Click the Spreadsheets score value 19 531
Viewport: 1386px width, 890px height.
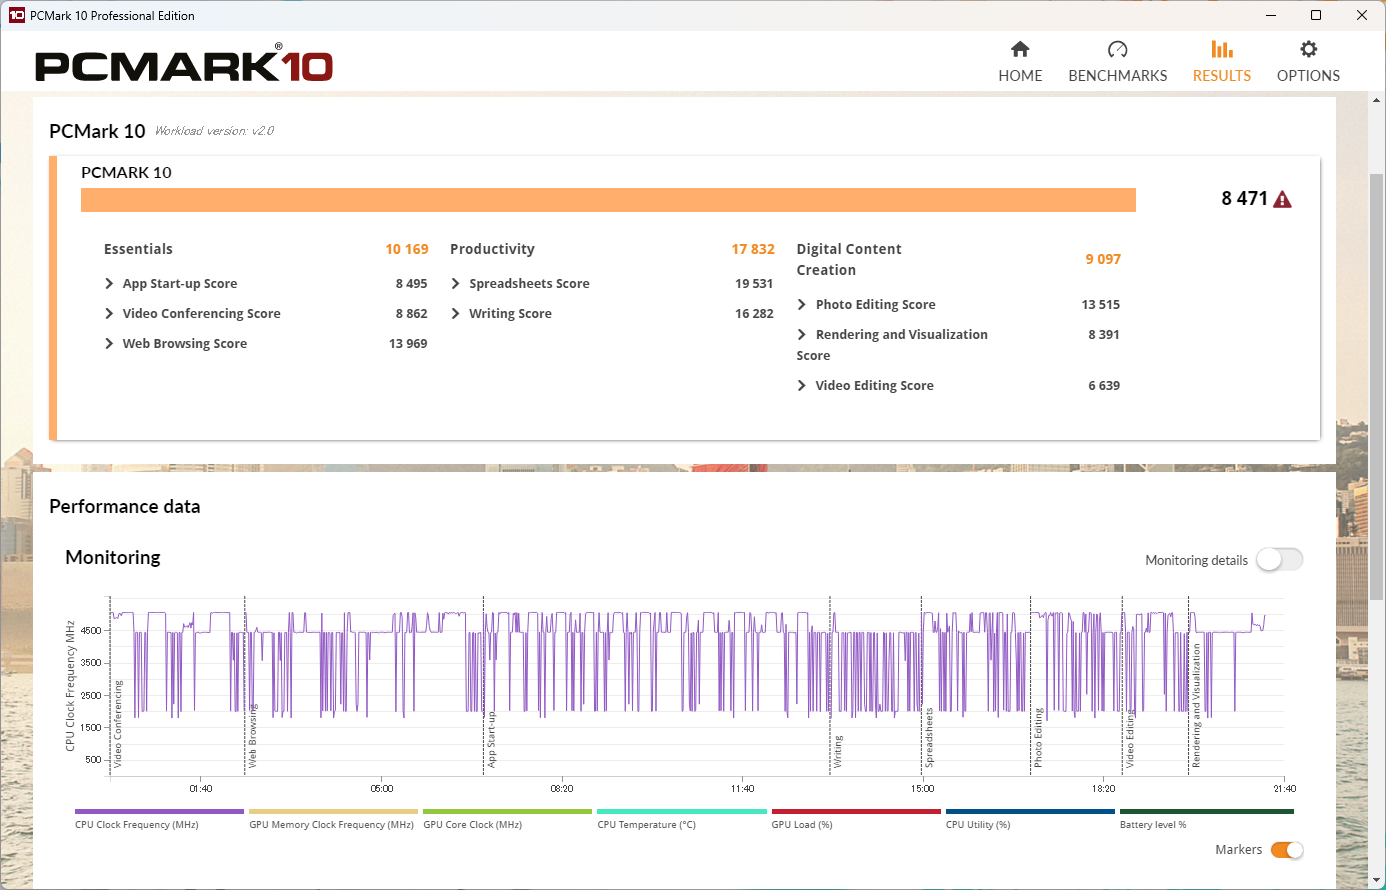click(754, 284)
